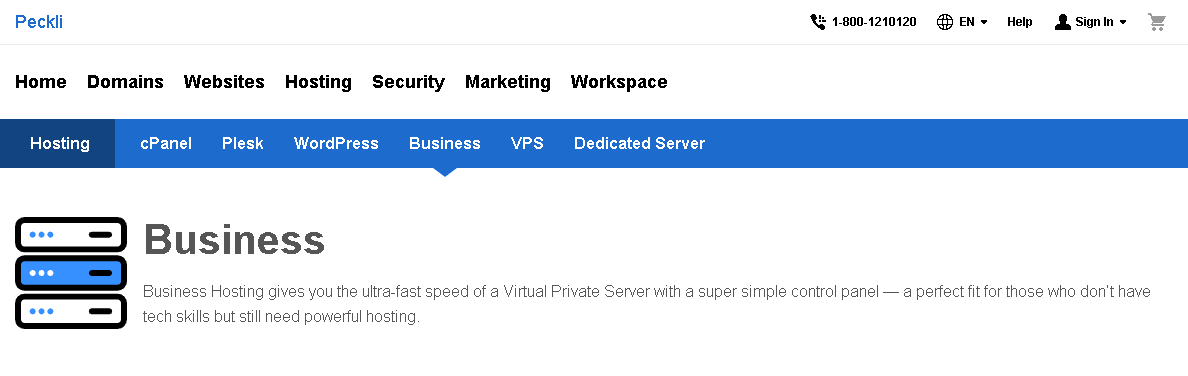Open the Domains menu item
Image resolution: width=1188 pixels, height=376 pixels.
125,82
